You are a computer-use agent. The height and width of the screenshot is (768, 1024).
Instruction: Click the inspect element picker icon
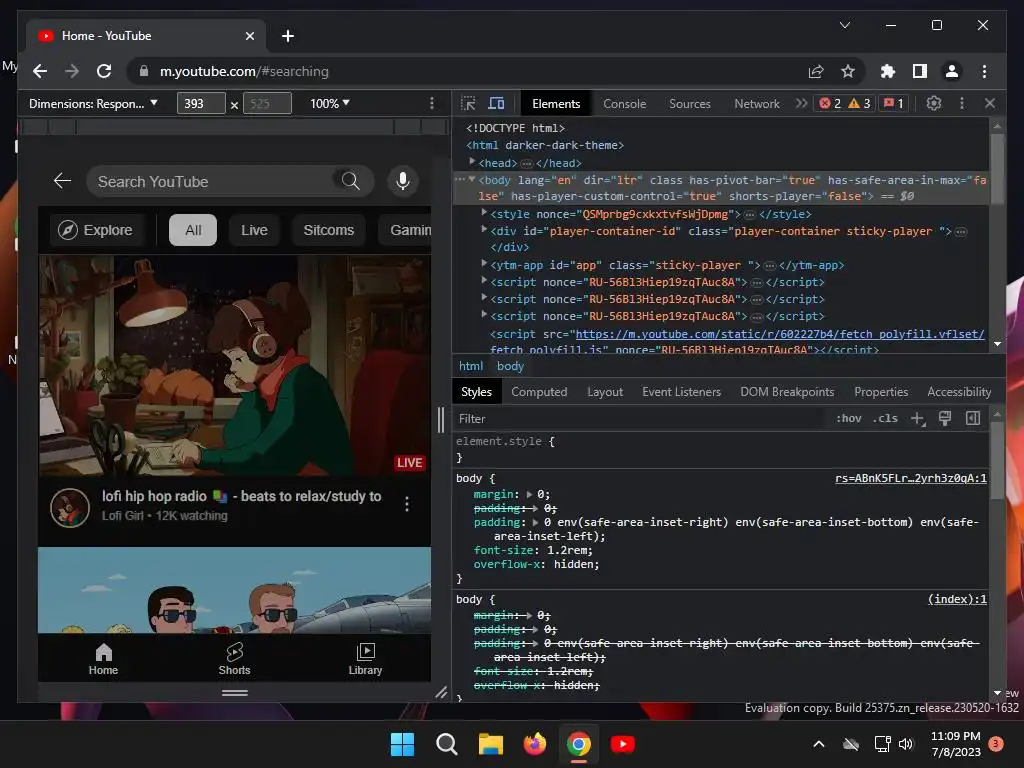468,103
